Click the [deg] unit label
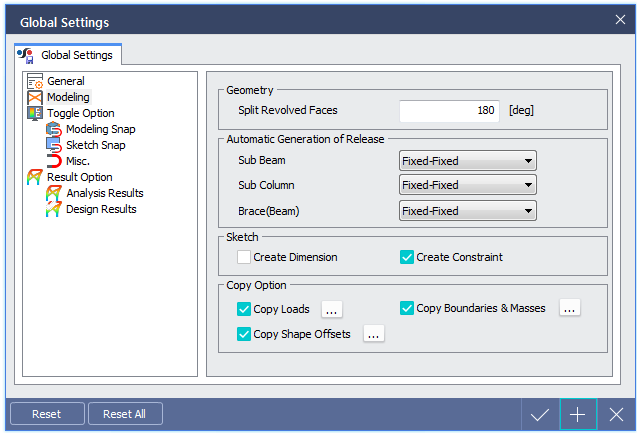 click(521, 110)
